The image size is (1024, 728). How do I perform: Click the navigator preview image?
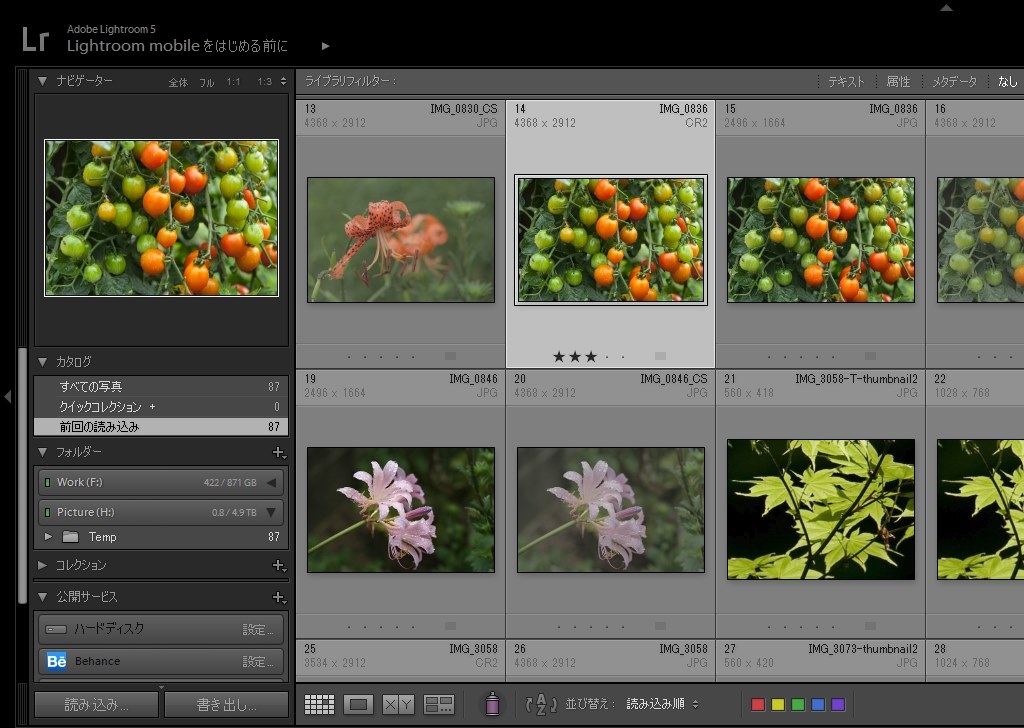pyautogui.click(x=161, y=217)
